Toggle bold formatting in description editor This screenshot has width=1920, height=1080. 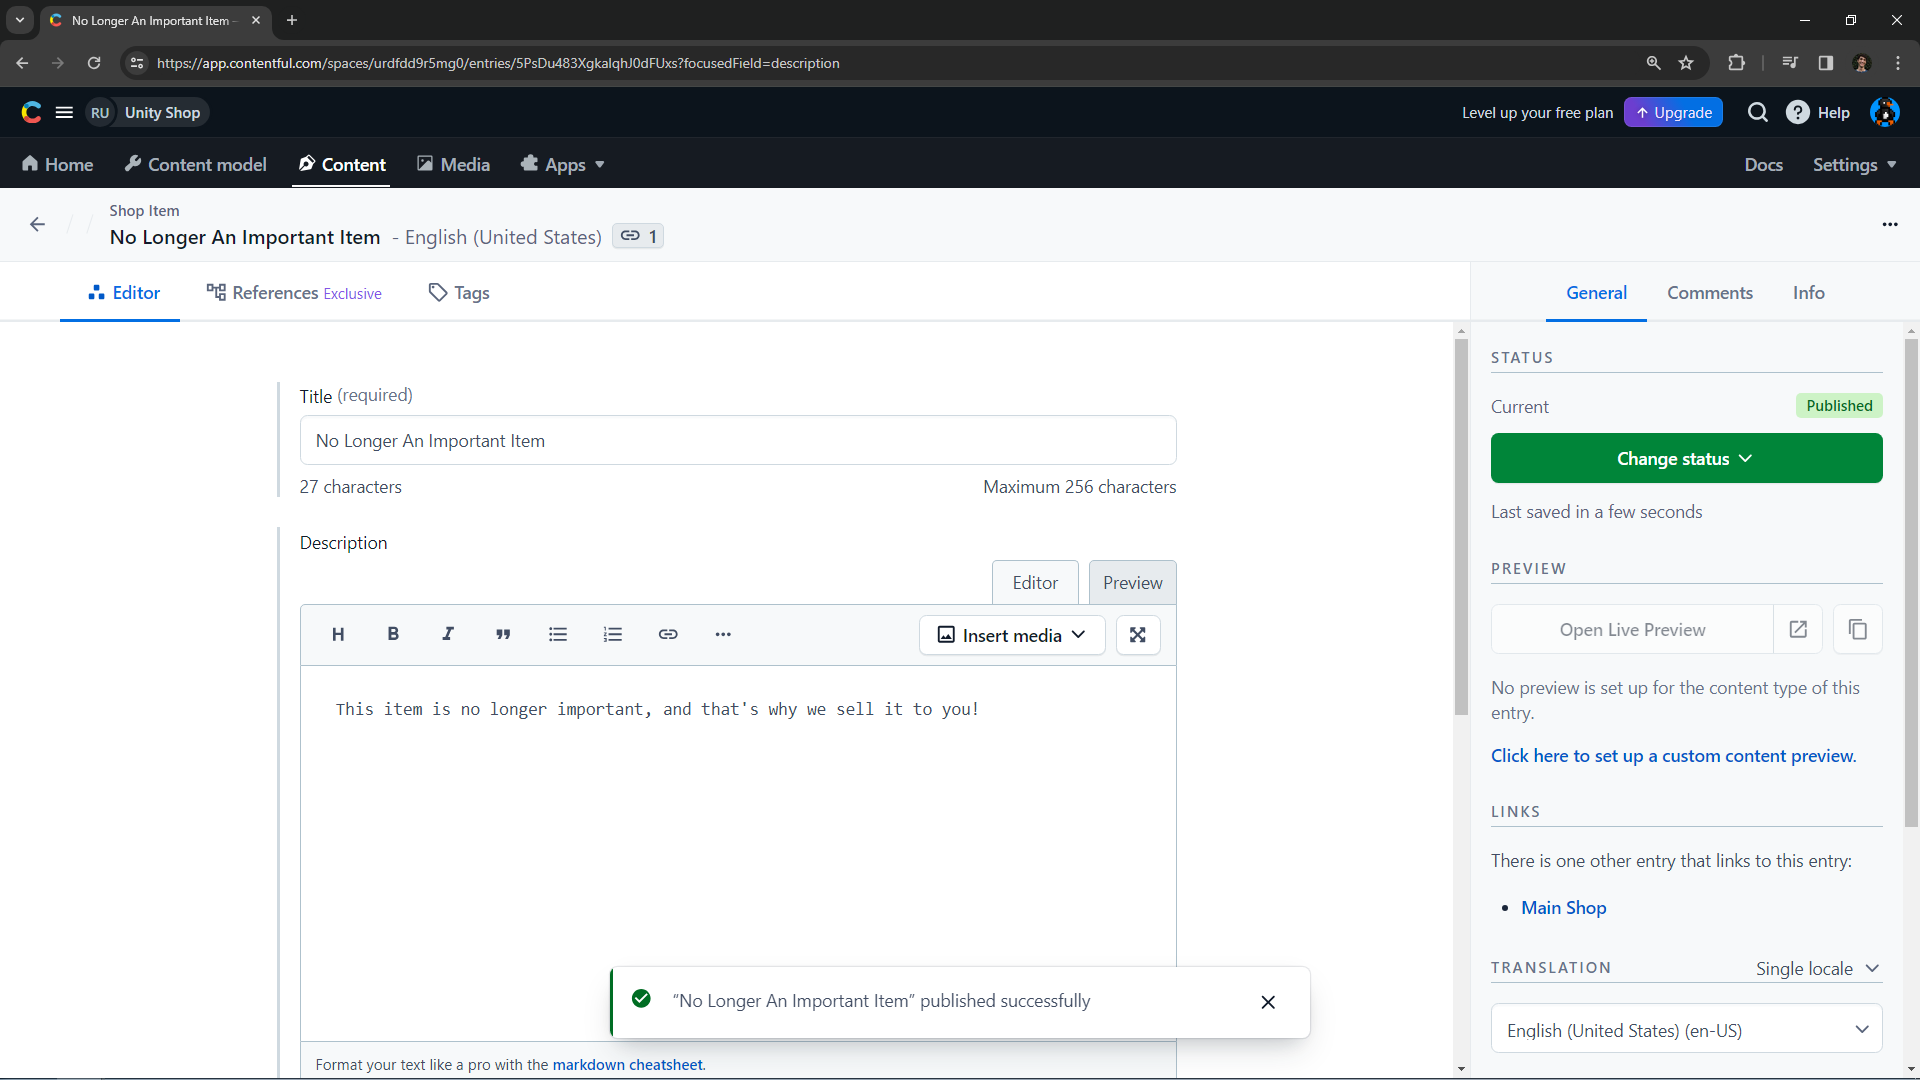(x=393, y=634)
